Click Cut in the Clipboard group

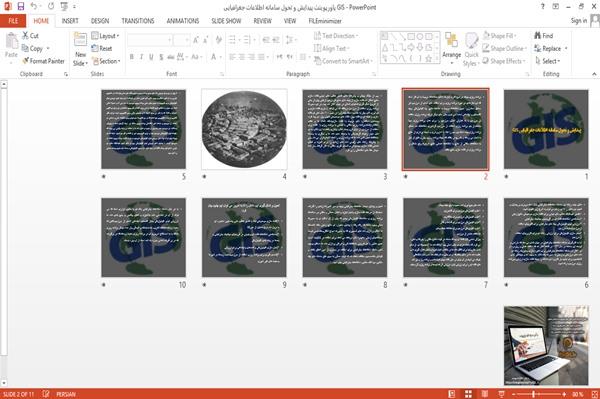click(x=30, y=36)
